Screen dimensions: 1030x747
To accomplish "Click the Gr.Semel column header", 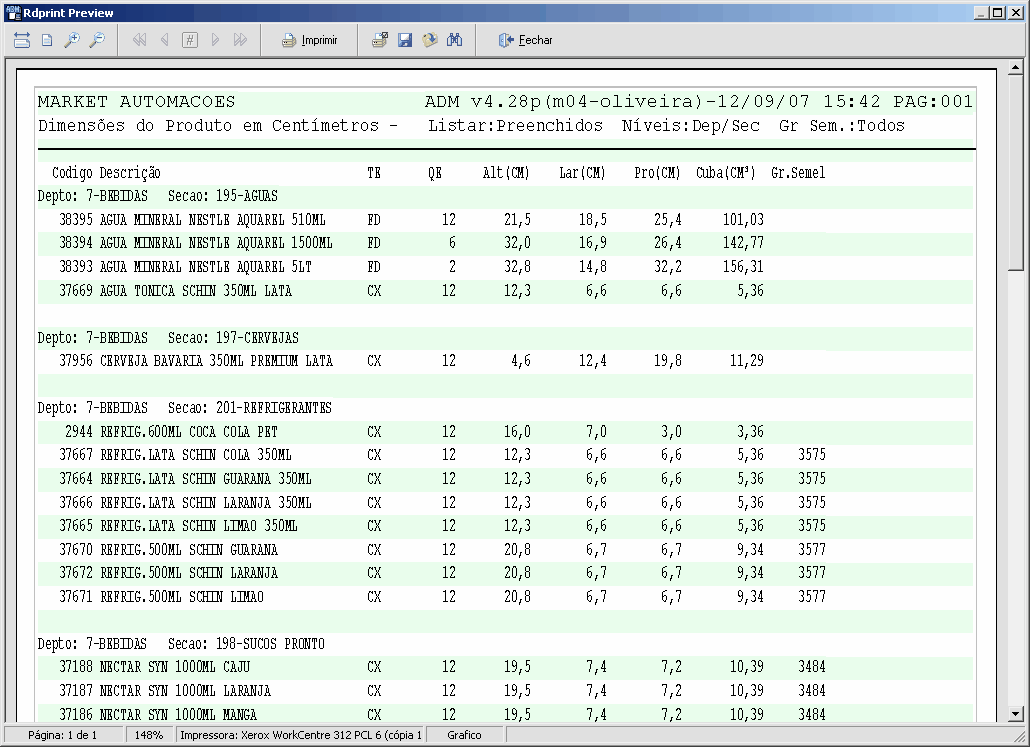I will (x=798, y=173).
